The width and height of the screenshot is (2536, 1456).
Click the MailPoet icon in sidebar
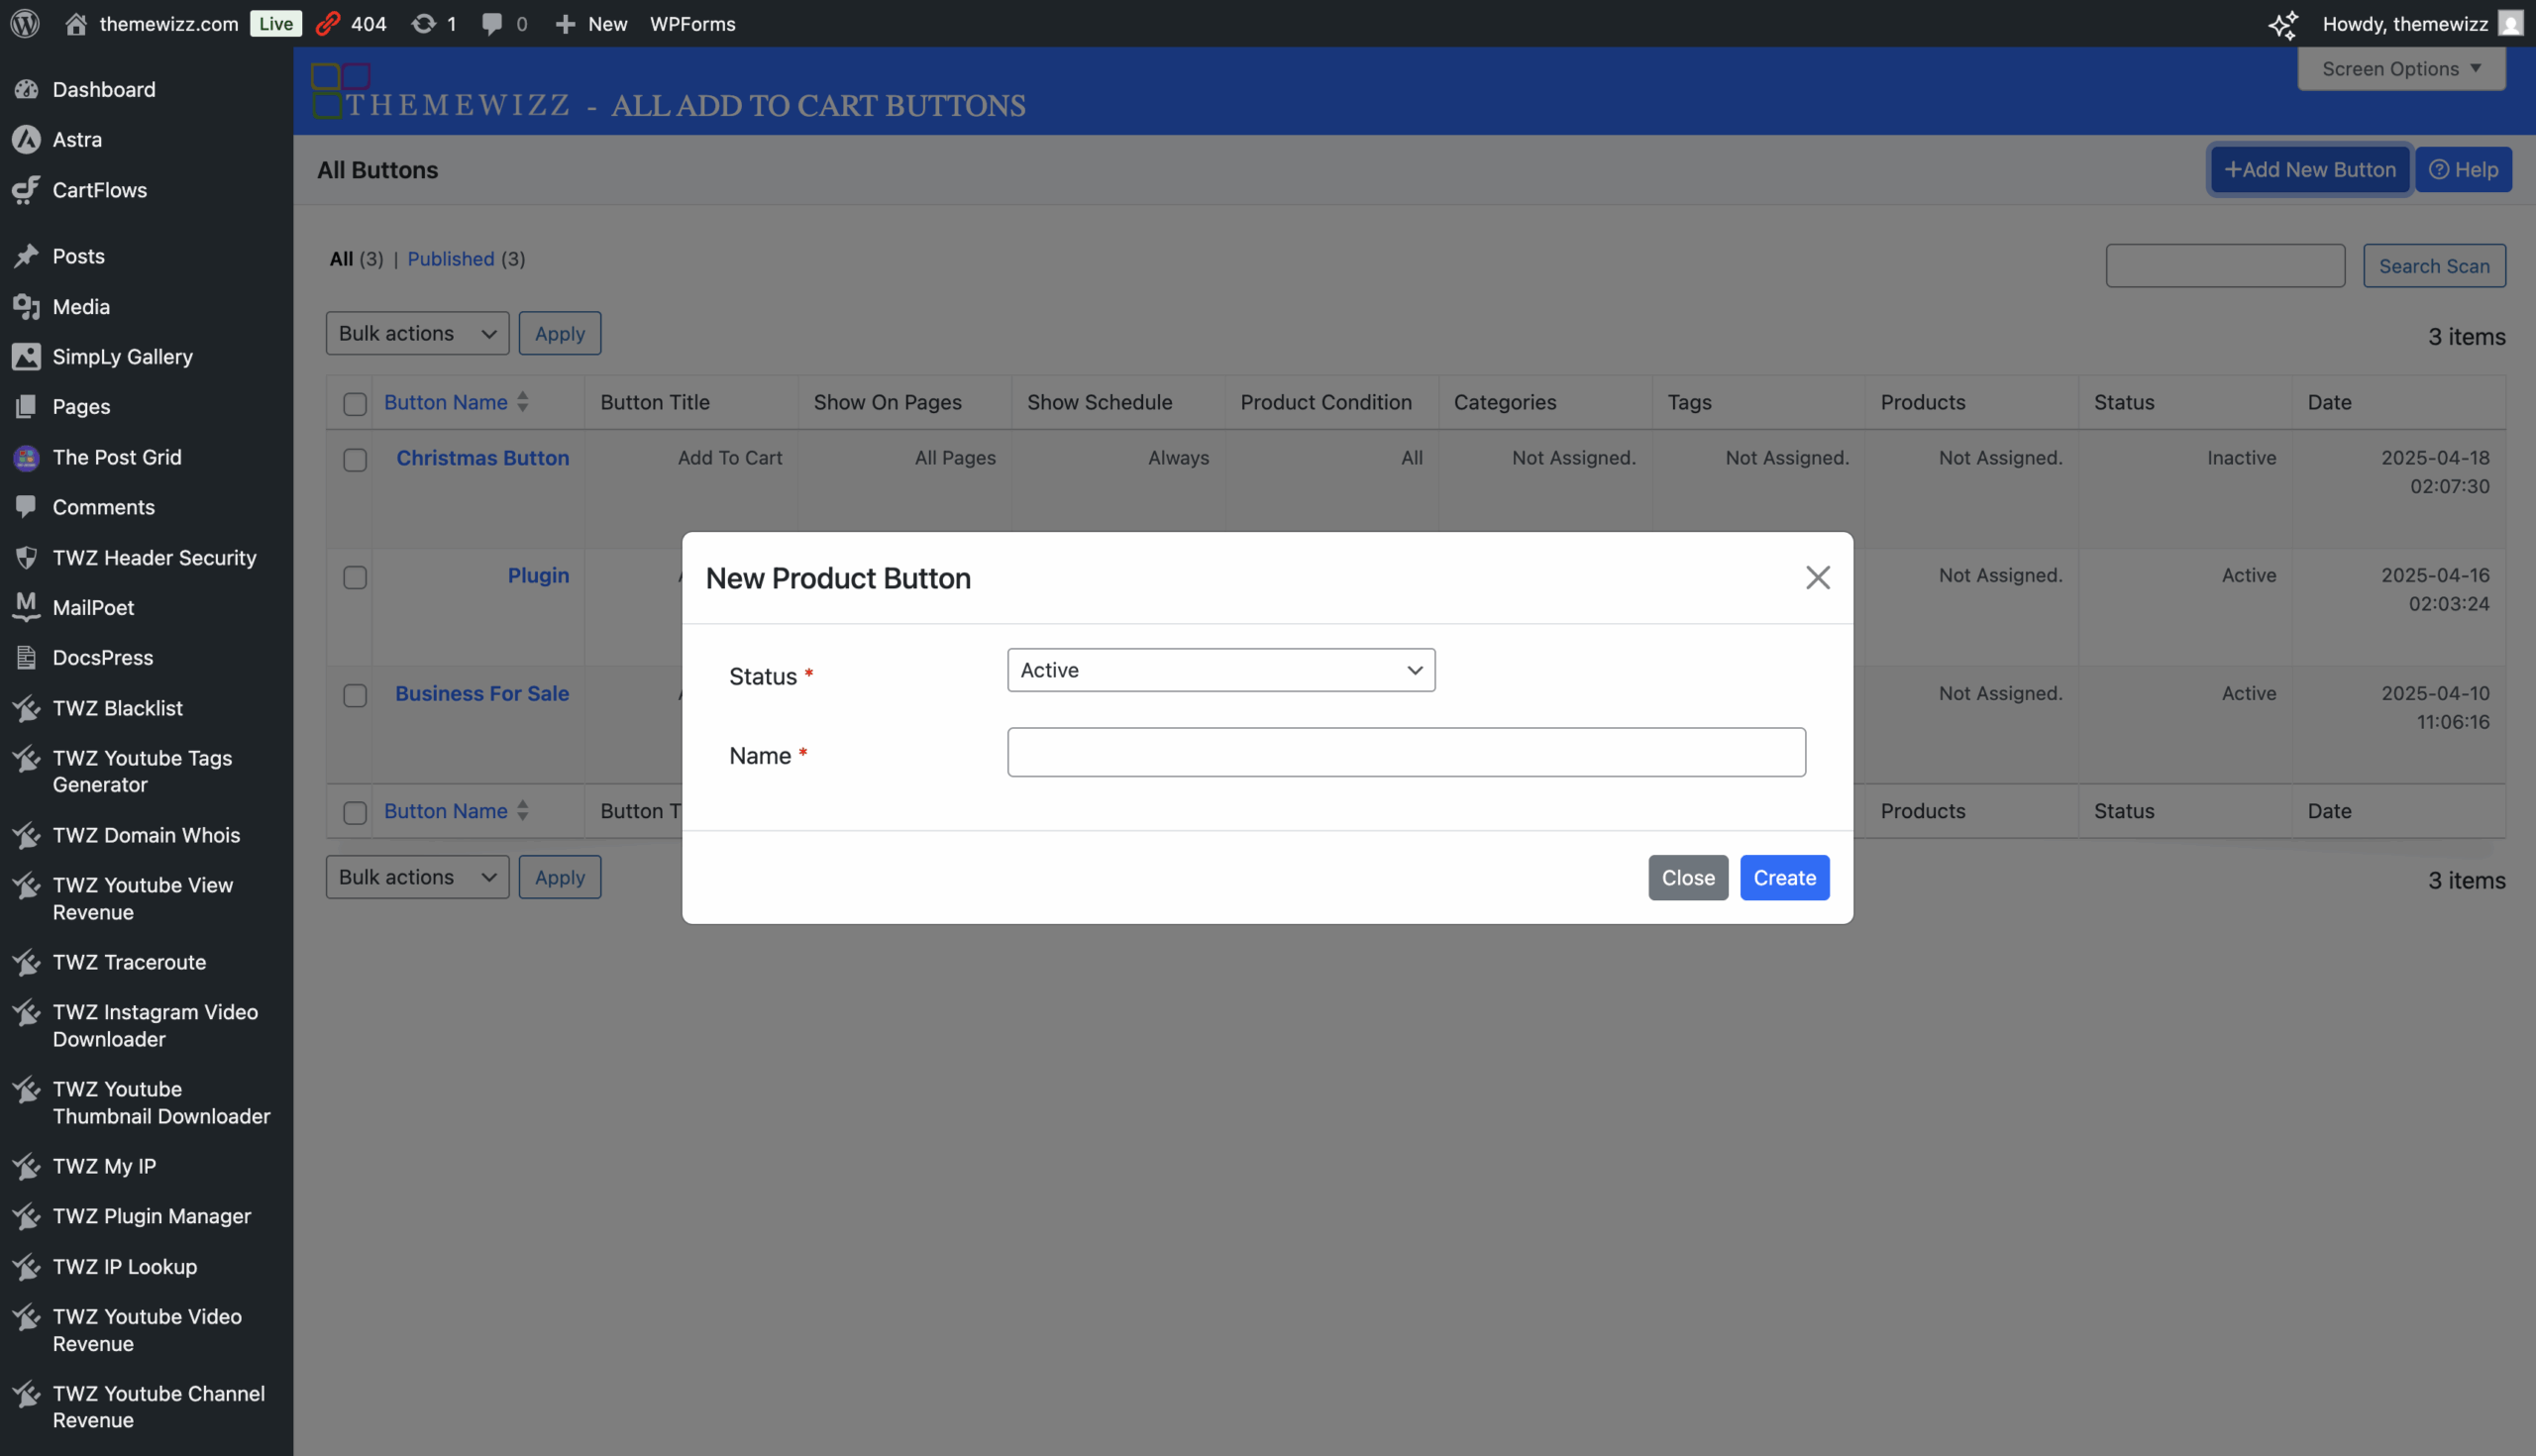(x=27, y=607)
